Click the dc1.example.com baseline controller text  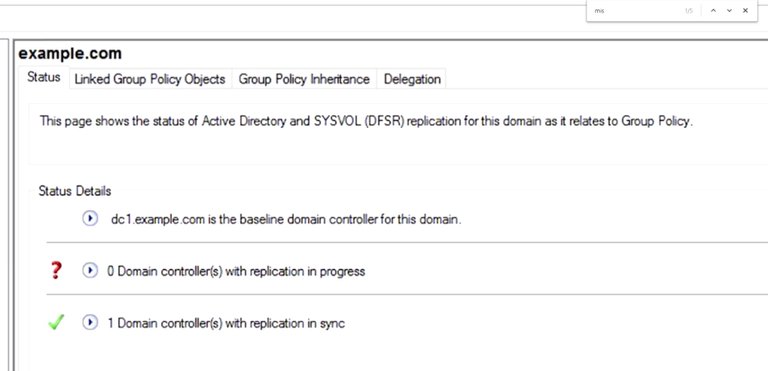click(286, 220)
